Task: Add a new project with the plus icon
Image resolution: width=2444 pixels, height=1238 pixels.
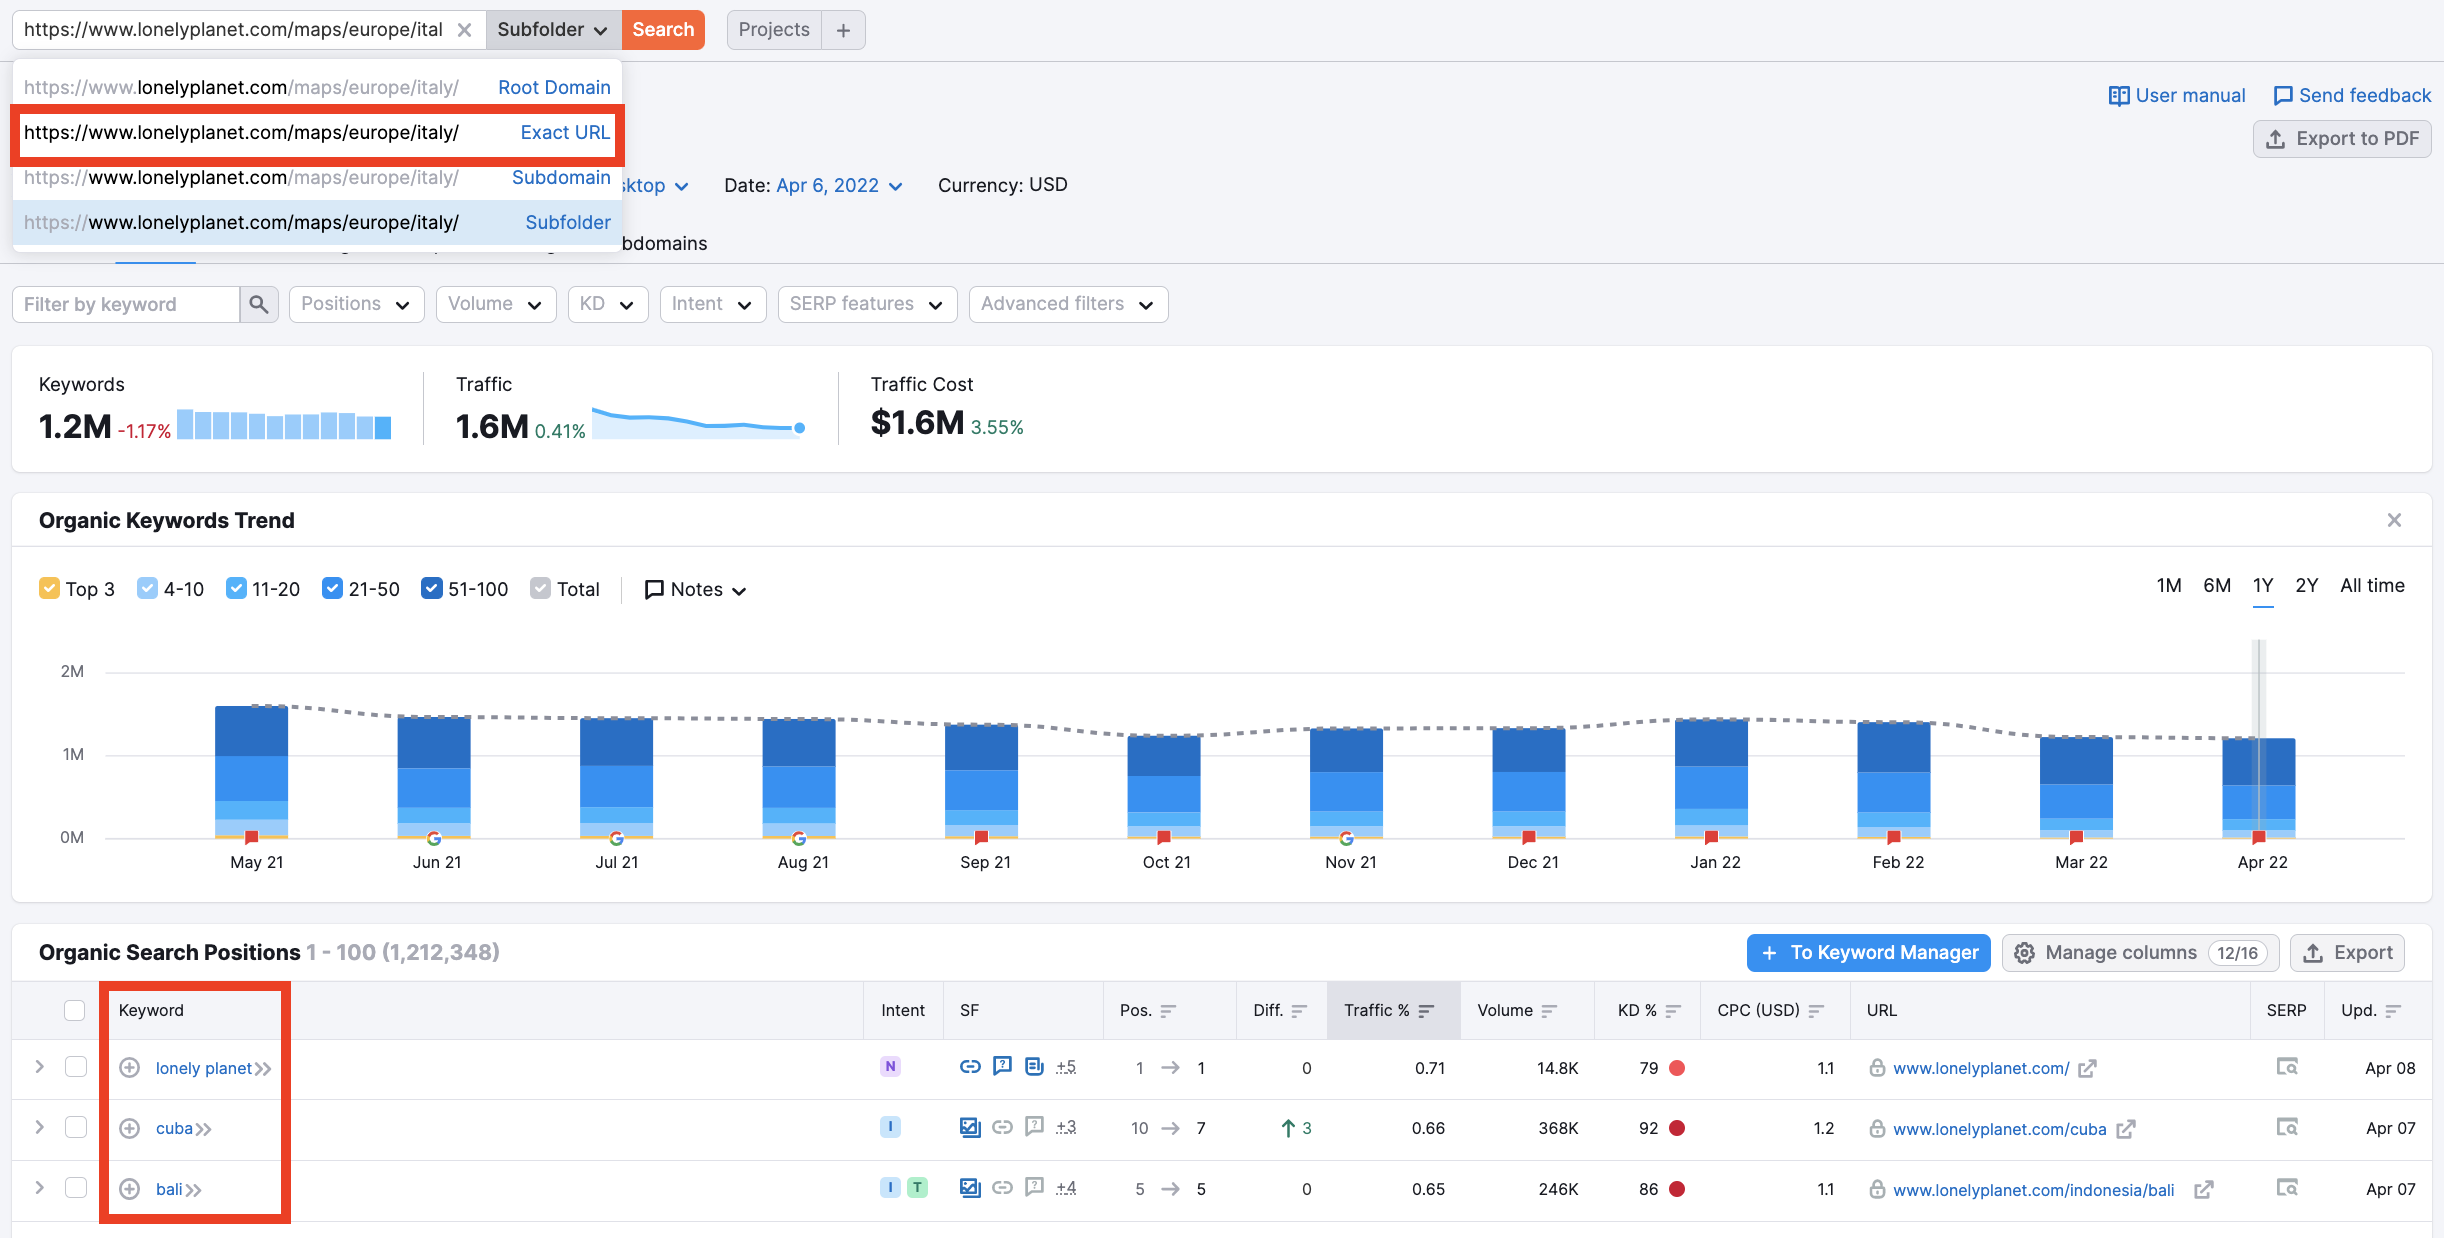Action: click(x=843, y=30)
